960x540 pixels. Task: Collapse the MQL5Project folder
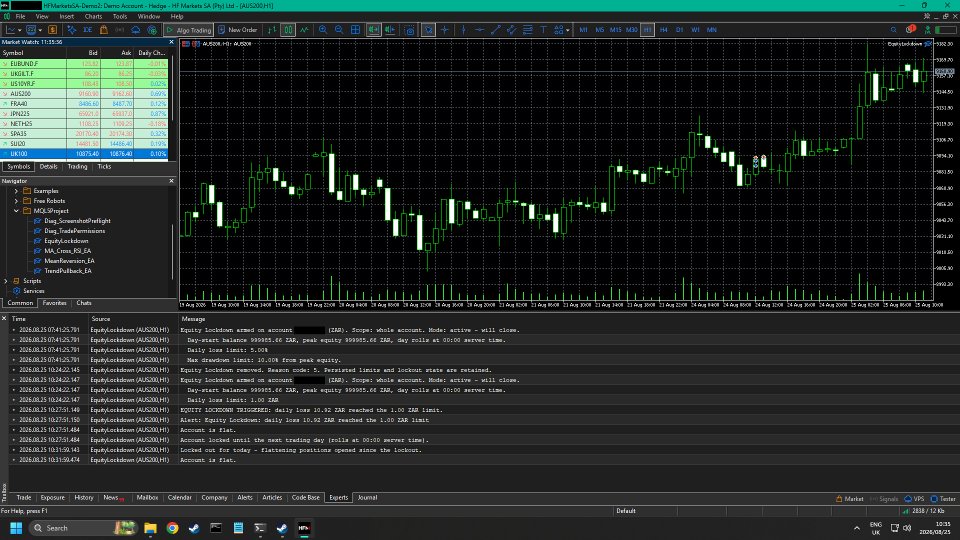click(16, 211)
